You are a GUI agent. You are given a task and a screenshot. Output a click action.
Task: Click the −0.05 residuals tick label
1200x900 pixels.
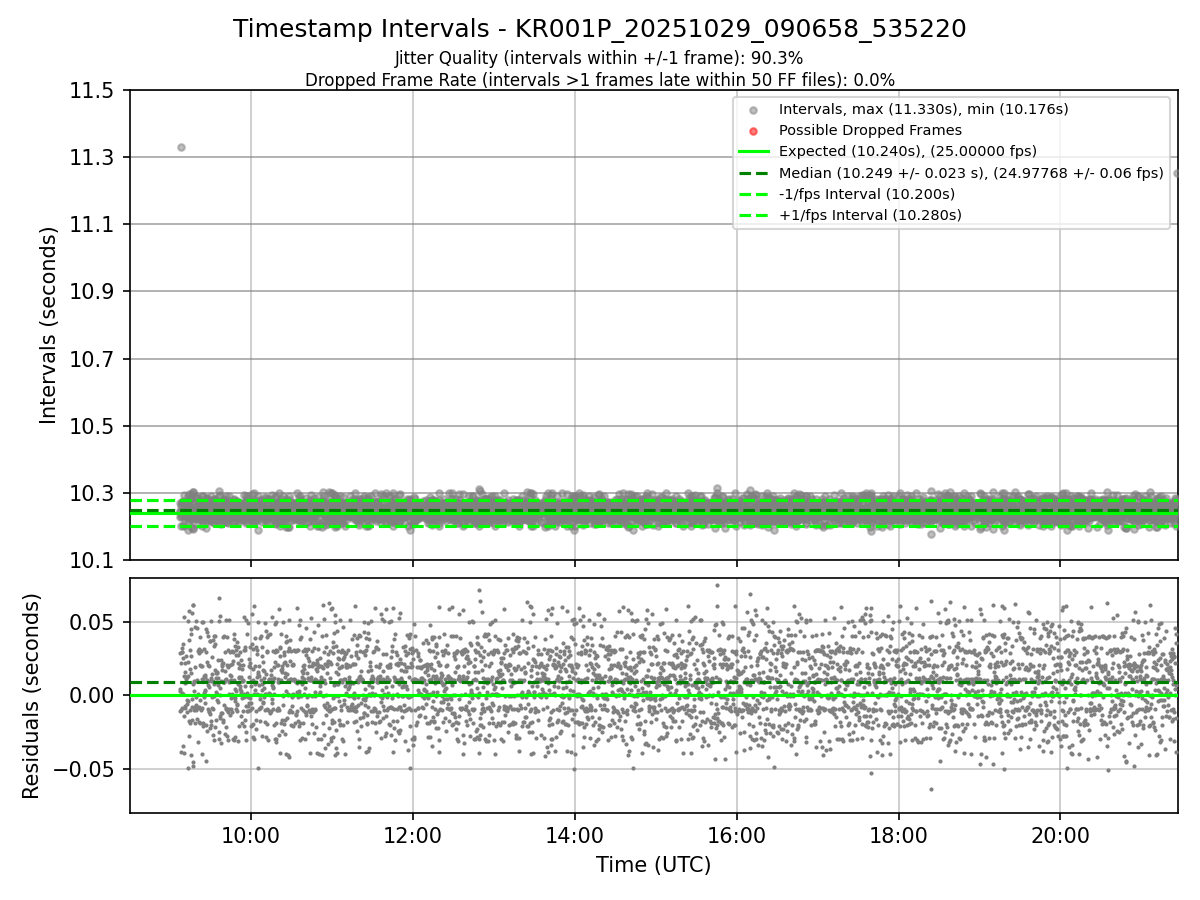82,769
